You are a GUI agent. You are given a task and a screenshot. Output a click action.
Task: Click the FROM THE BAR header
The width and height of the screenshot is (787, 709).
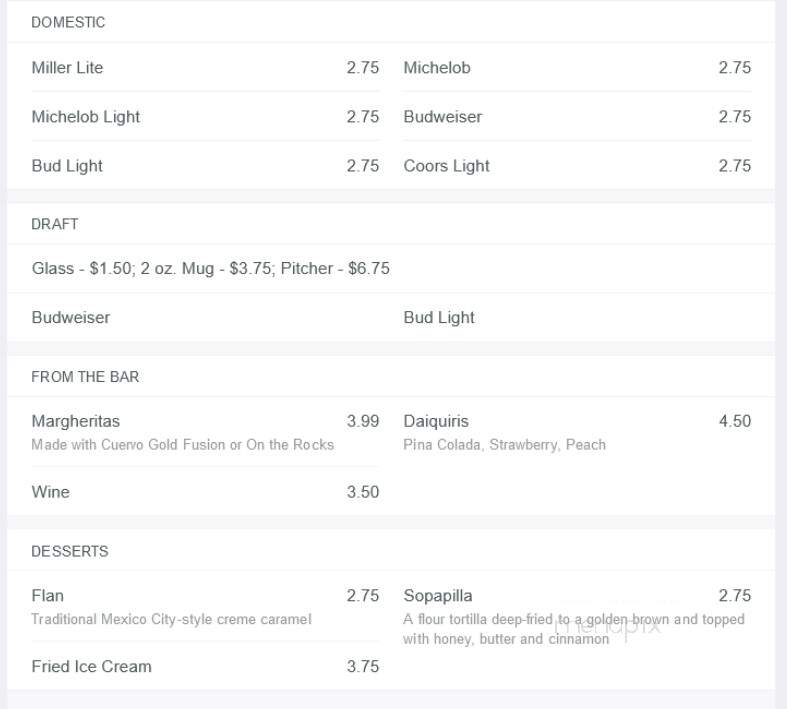click(x=85, y=376)
